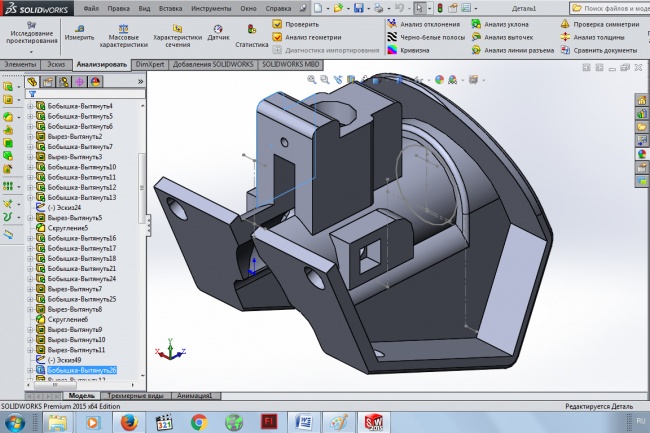Select Характеристики сечения section properties

[177, 36]
